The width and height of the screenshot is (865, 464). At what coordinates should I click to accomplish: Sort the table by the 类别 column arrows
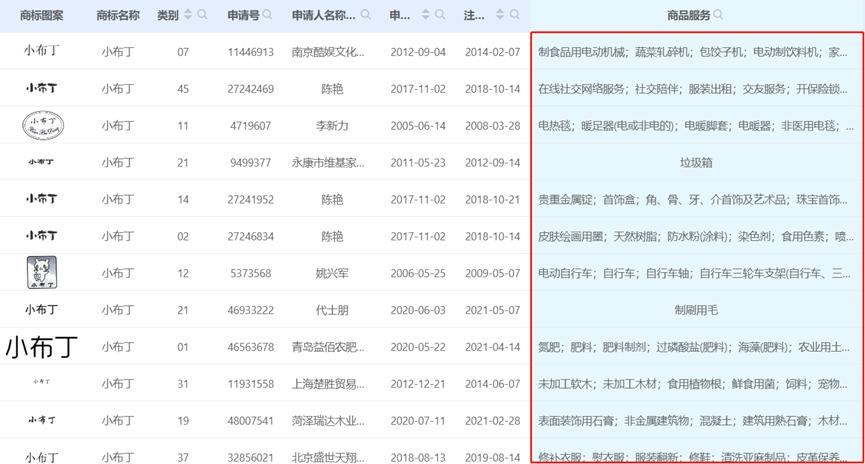coord(188,15)
